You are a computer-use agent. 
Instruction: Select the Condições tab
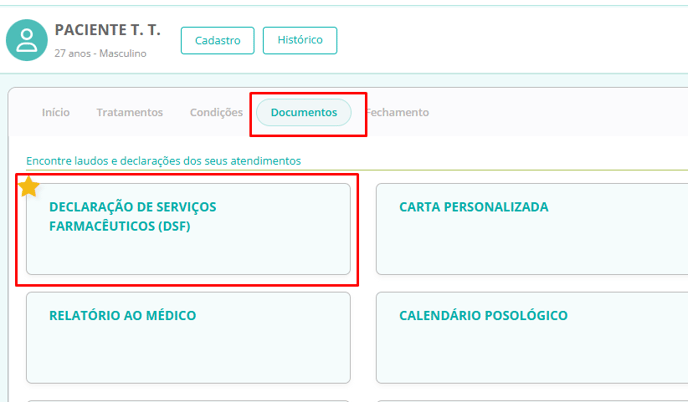click(216, 113)
